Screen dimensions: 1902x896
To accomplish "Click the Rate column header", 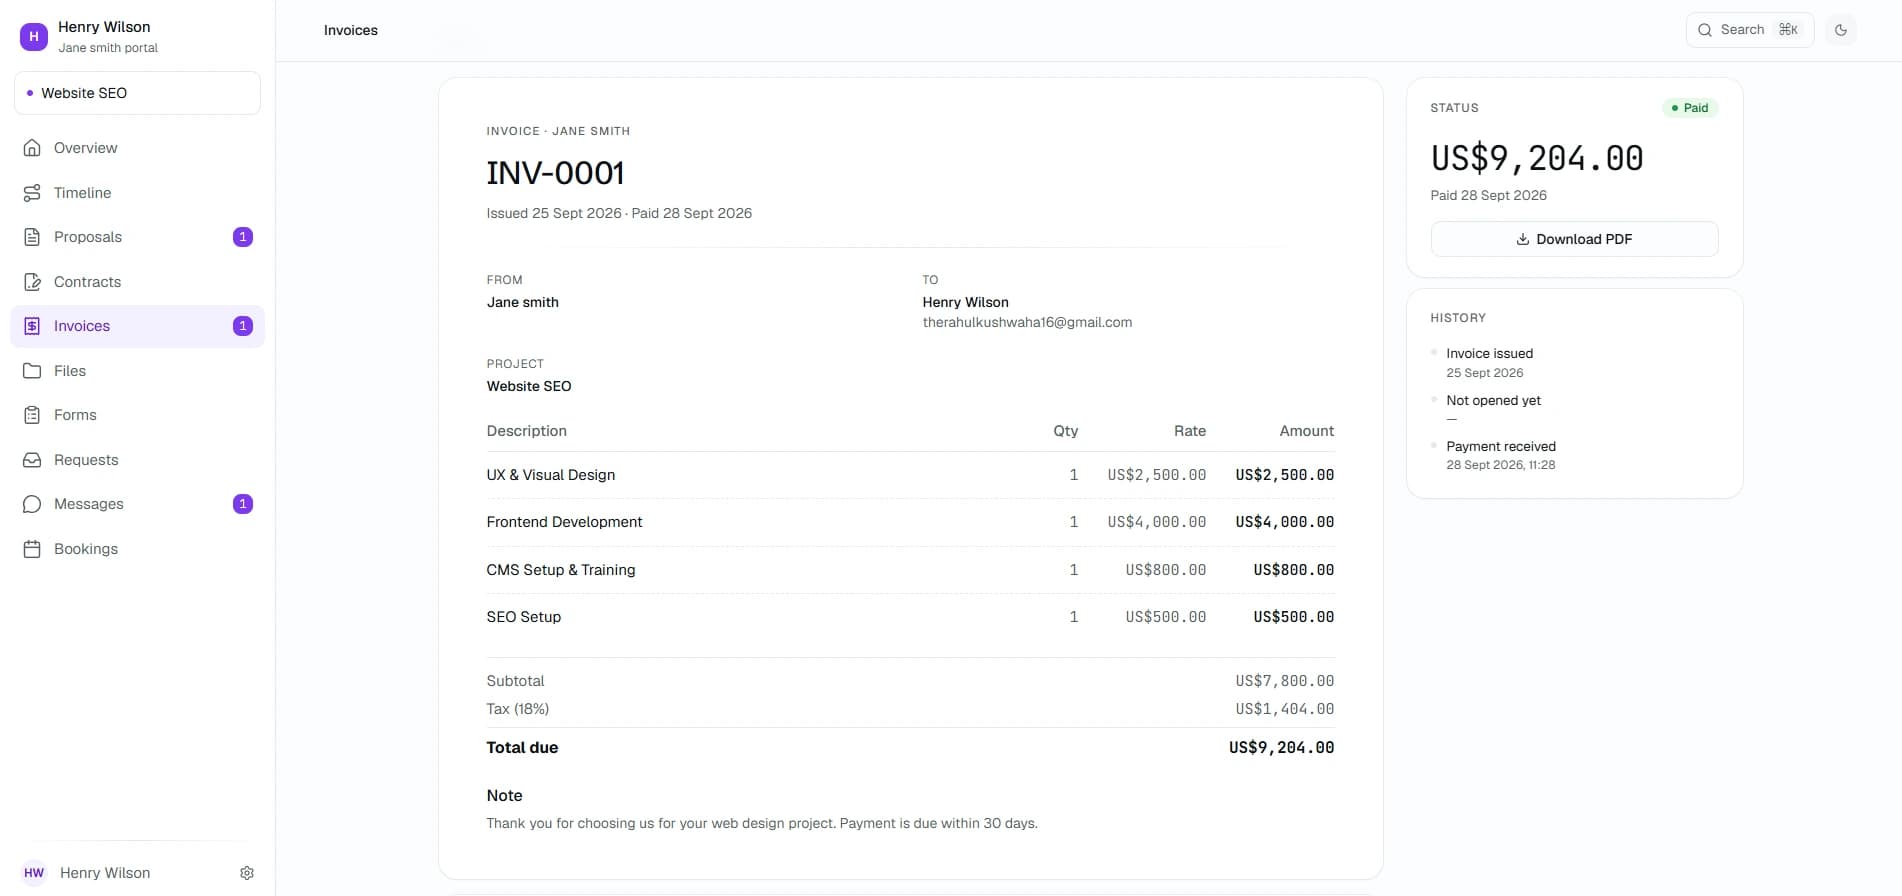I will pos(1189,431).
